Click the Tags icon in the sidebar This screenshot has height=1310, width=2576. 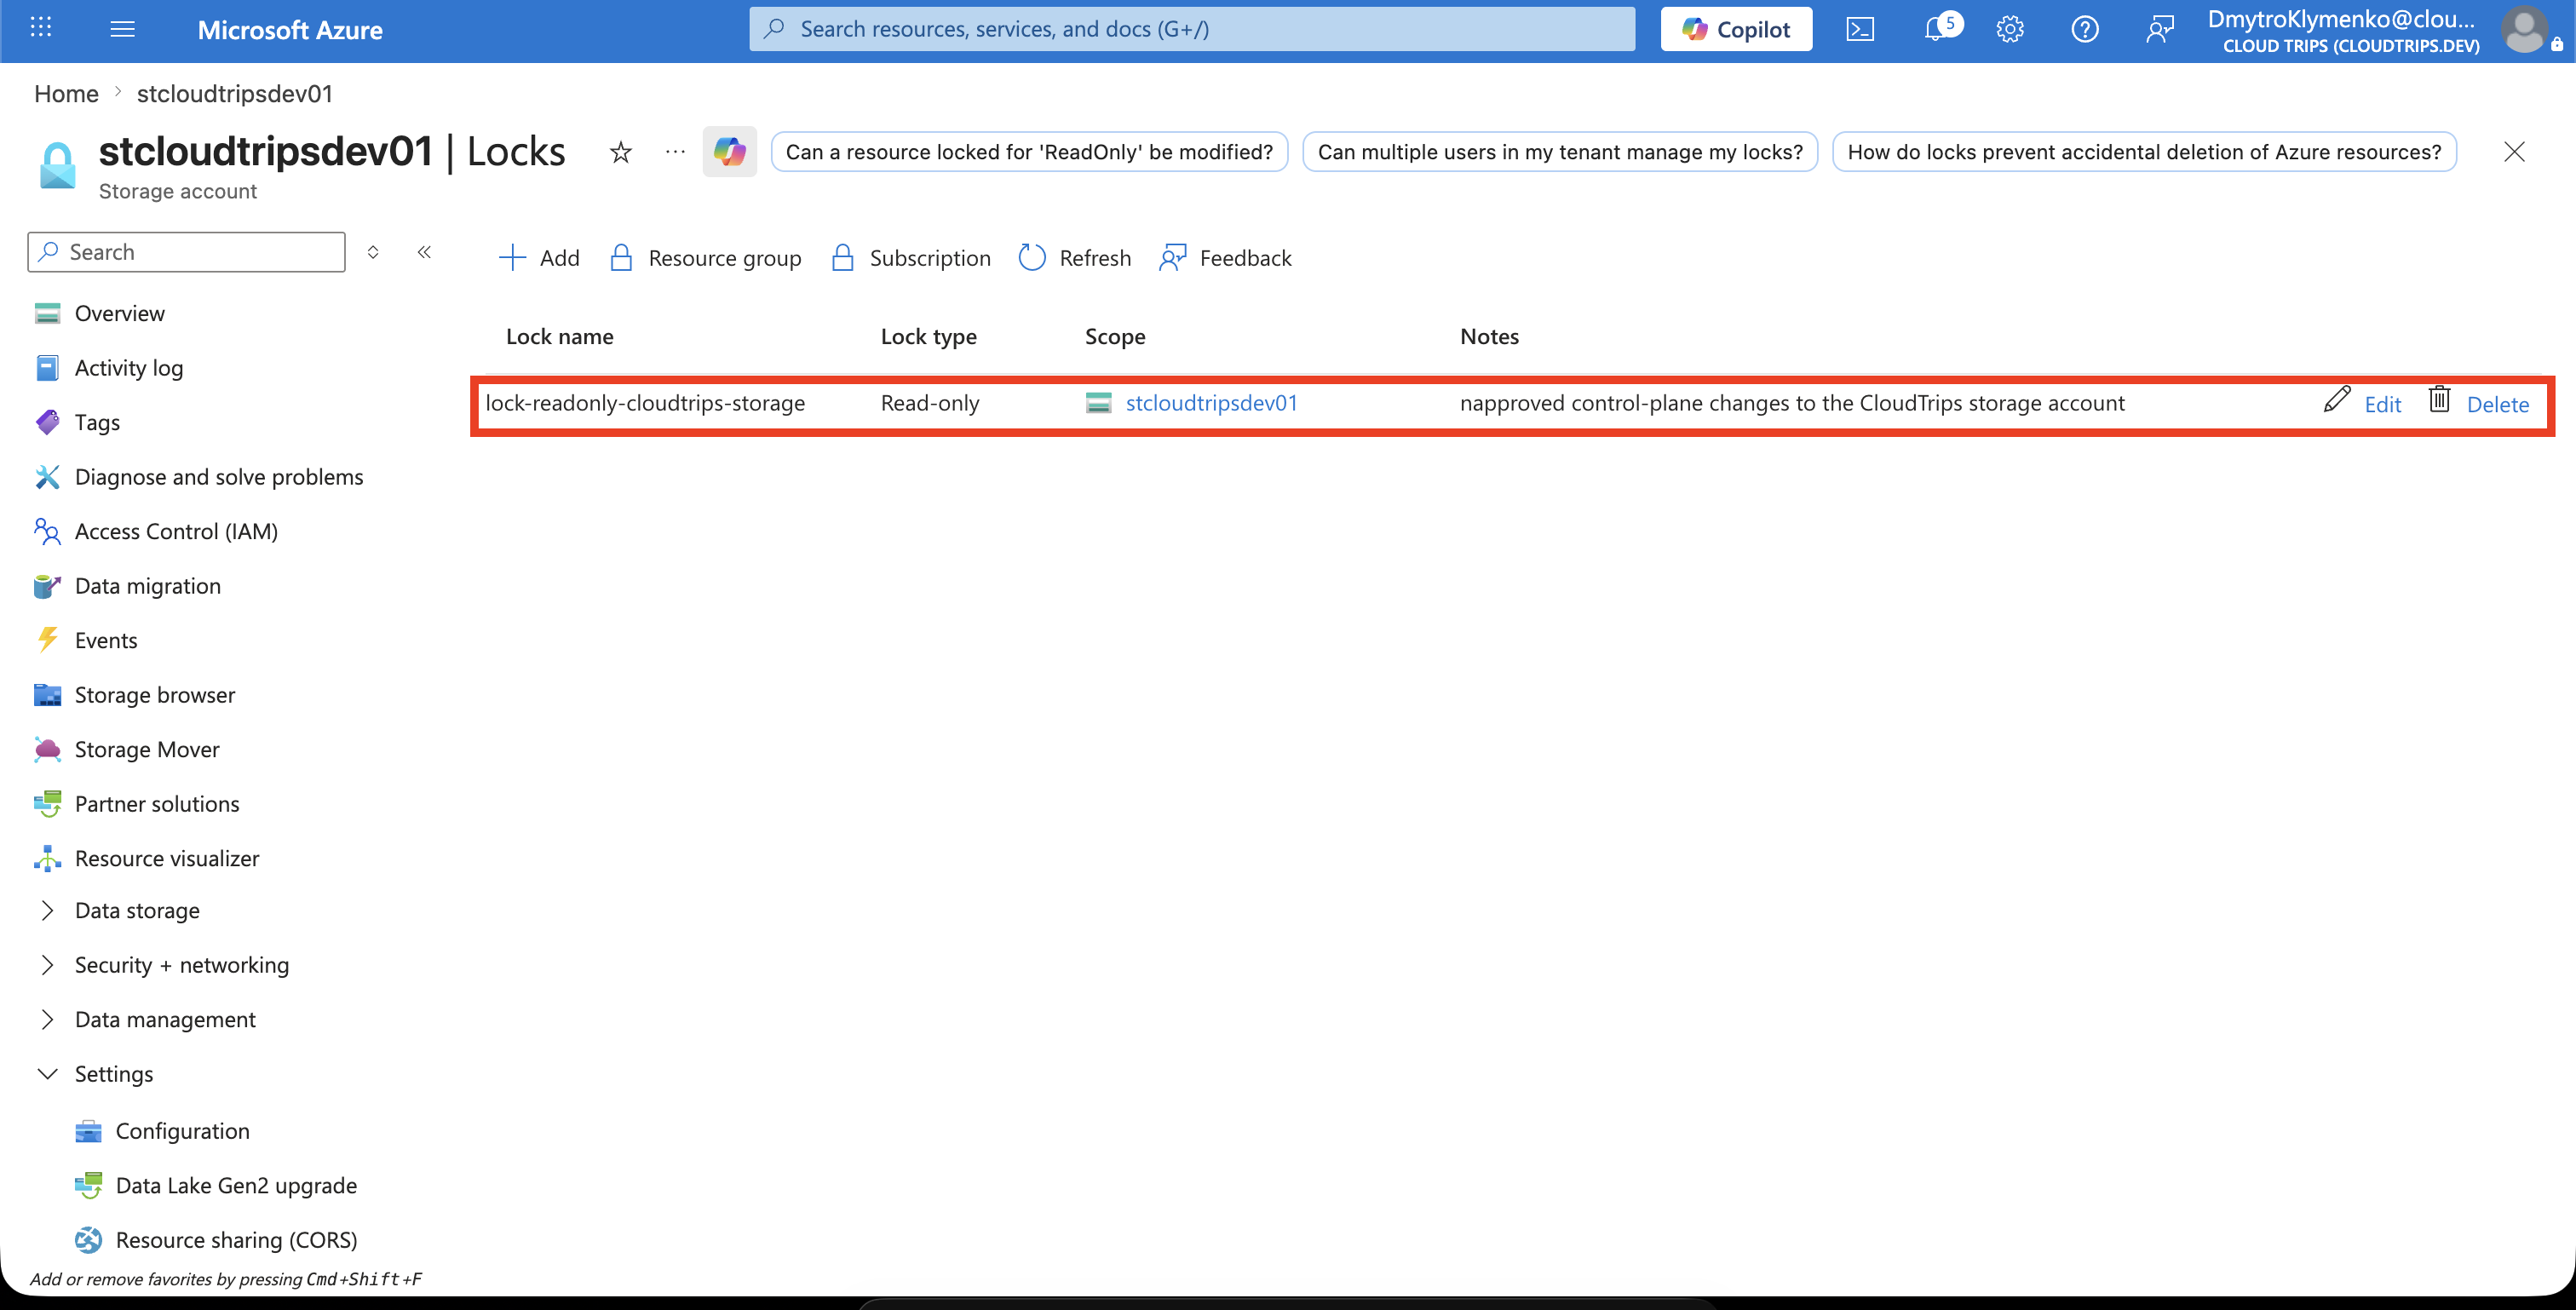coord(47,422)
